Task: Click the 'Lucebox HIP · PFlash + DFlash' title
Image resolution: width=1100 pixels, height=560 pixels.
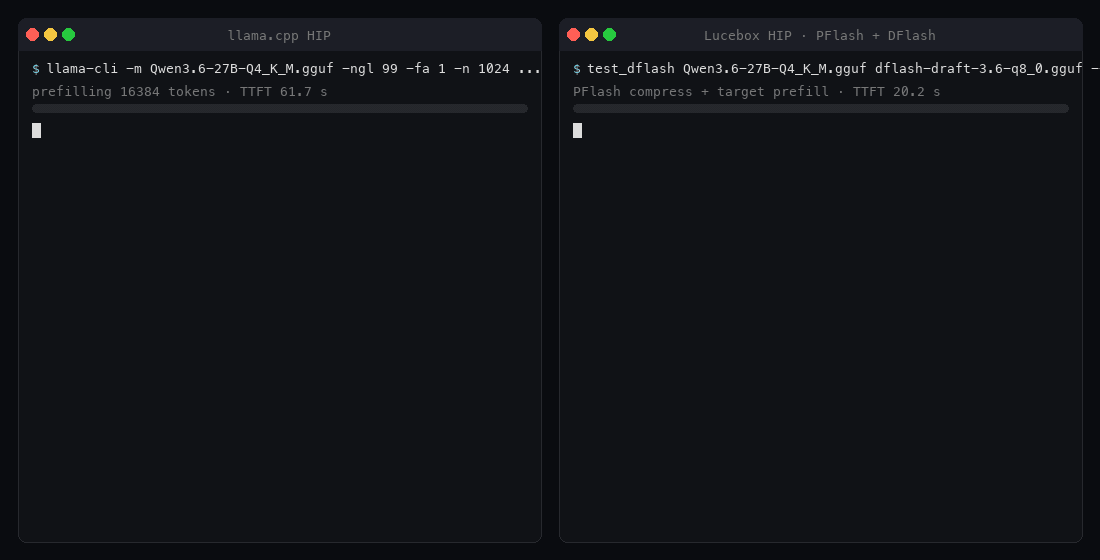Action: pos(819,35)
